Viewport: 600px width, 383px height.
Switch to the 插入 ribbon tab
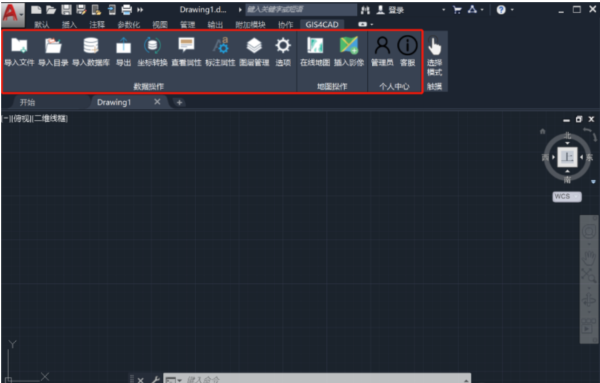coord(69,25)
